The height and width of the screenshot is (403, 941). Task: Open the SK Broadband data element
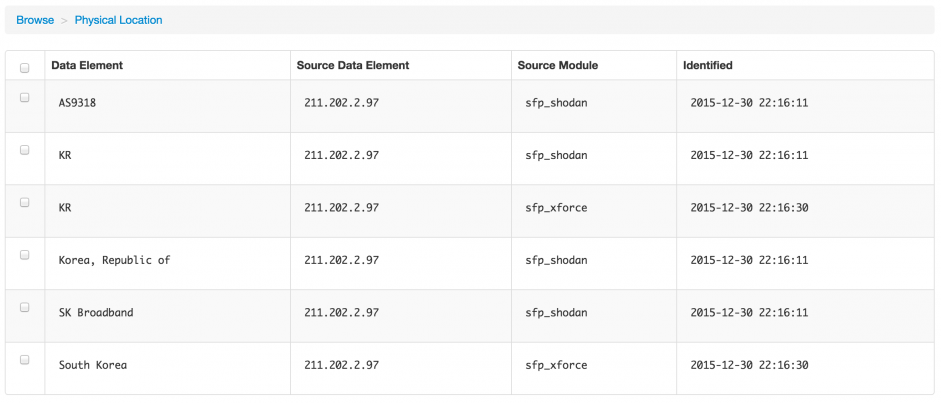95,313
